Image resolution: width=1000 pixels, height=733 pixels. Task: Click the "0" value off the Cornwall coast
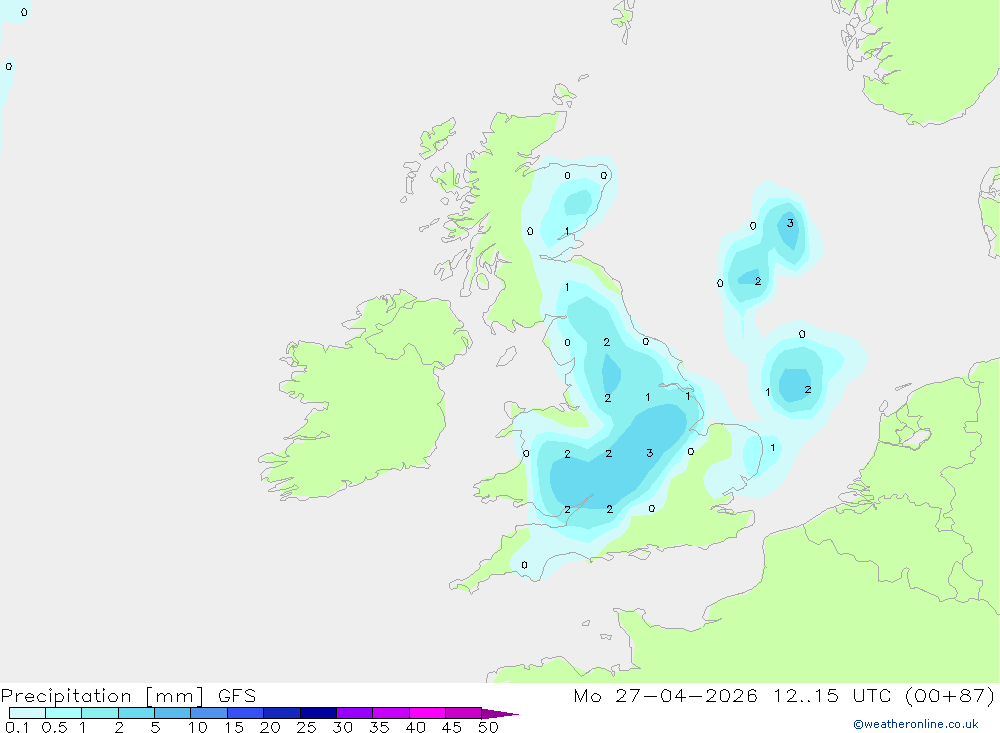[x=524, y=565]
